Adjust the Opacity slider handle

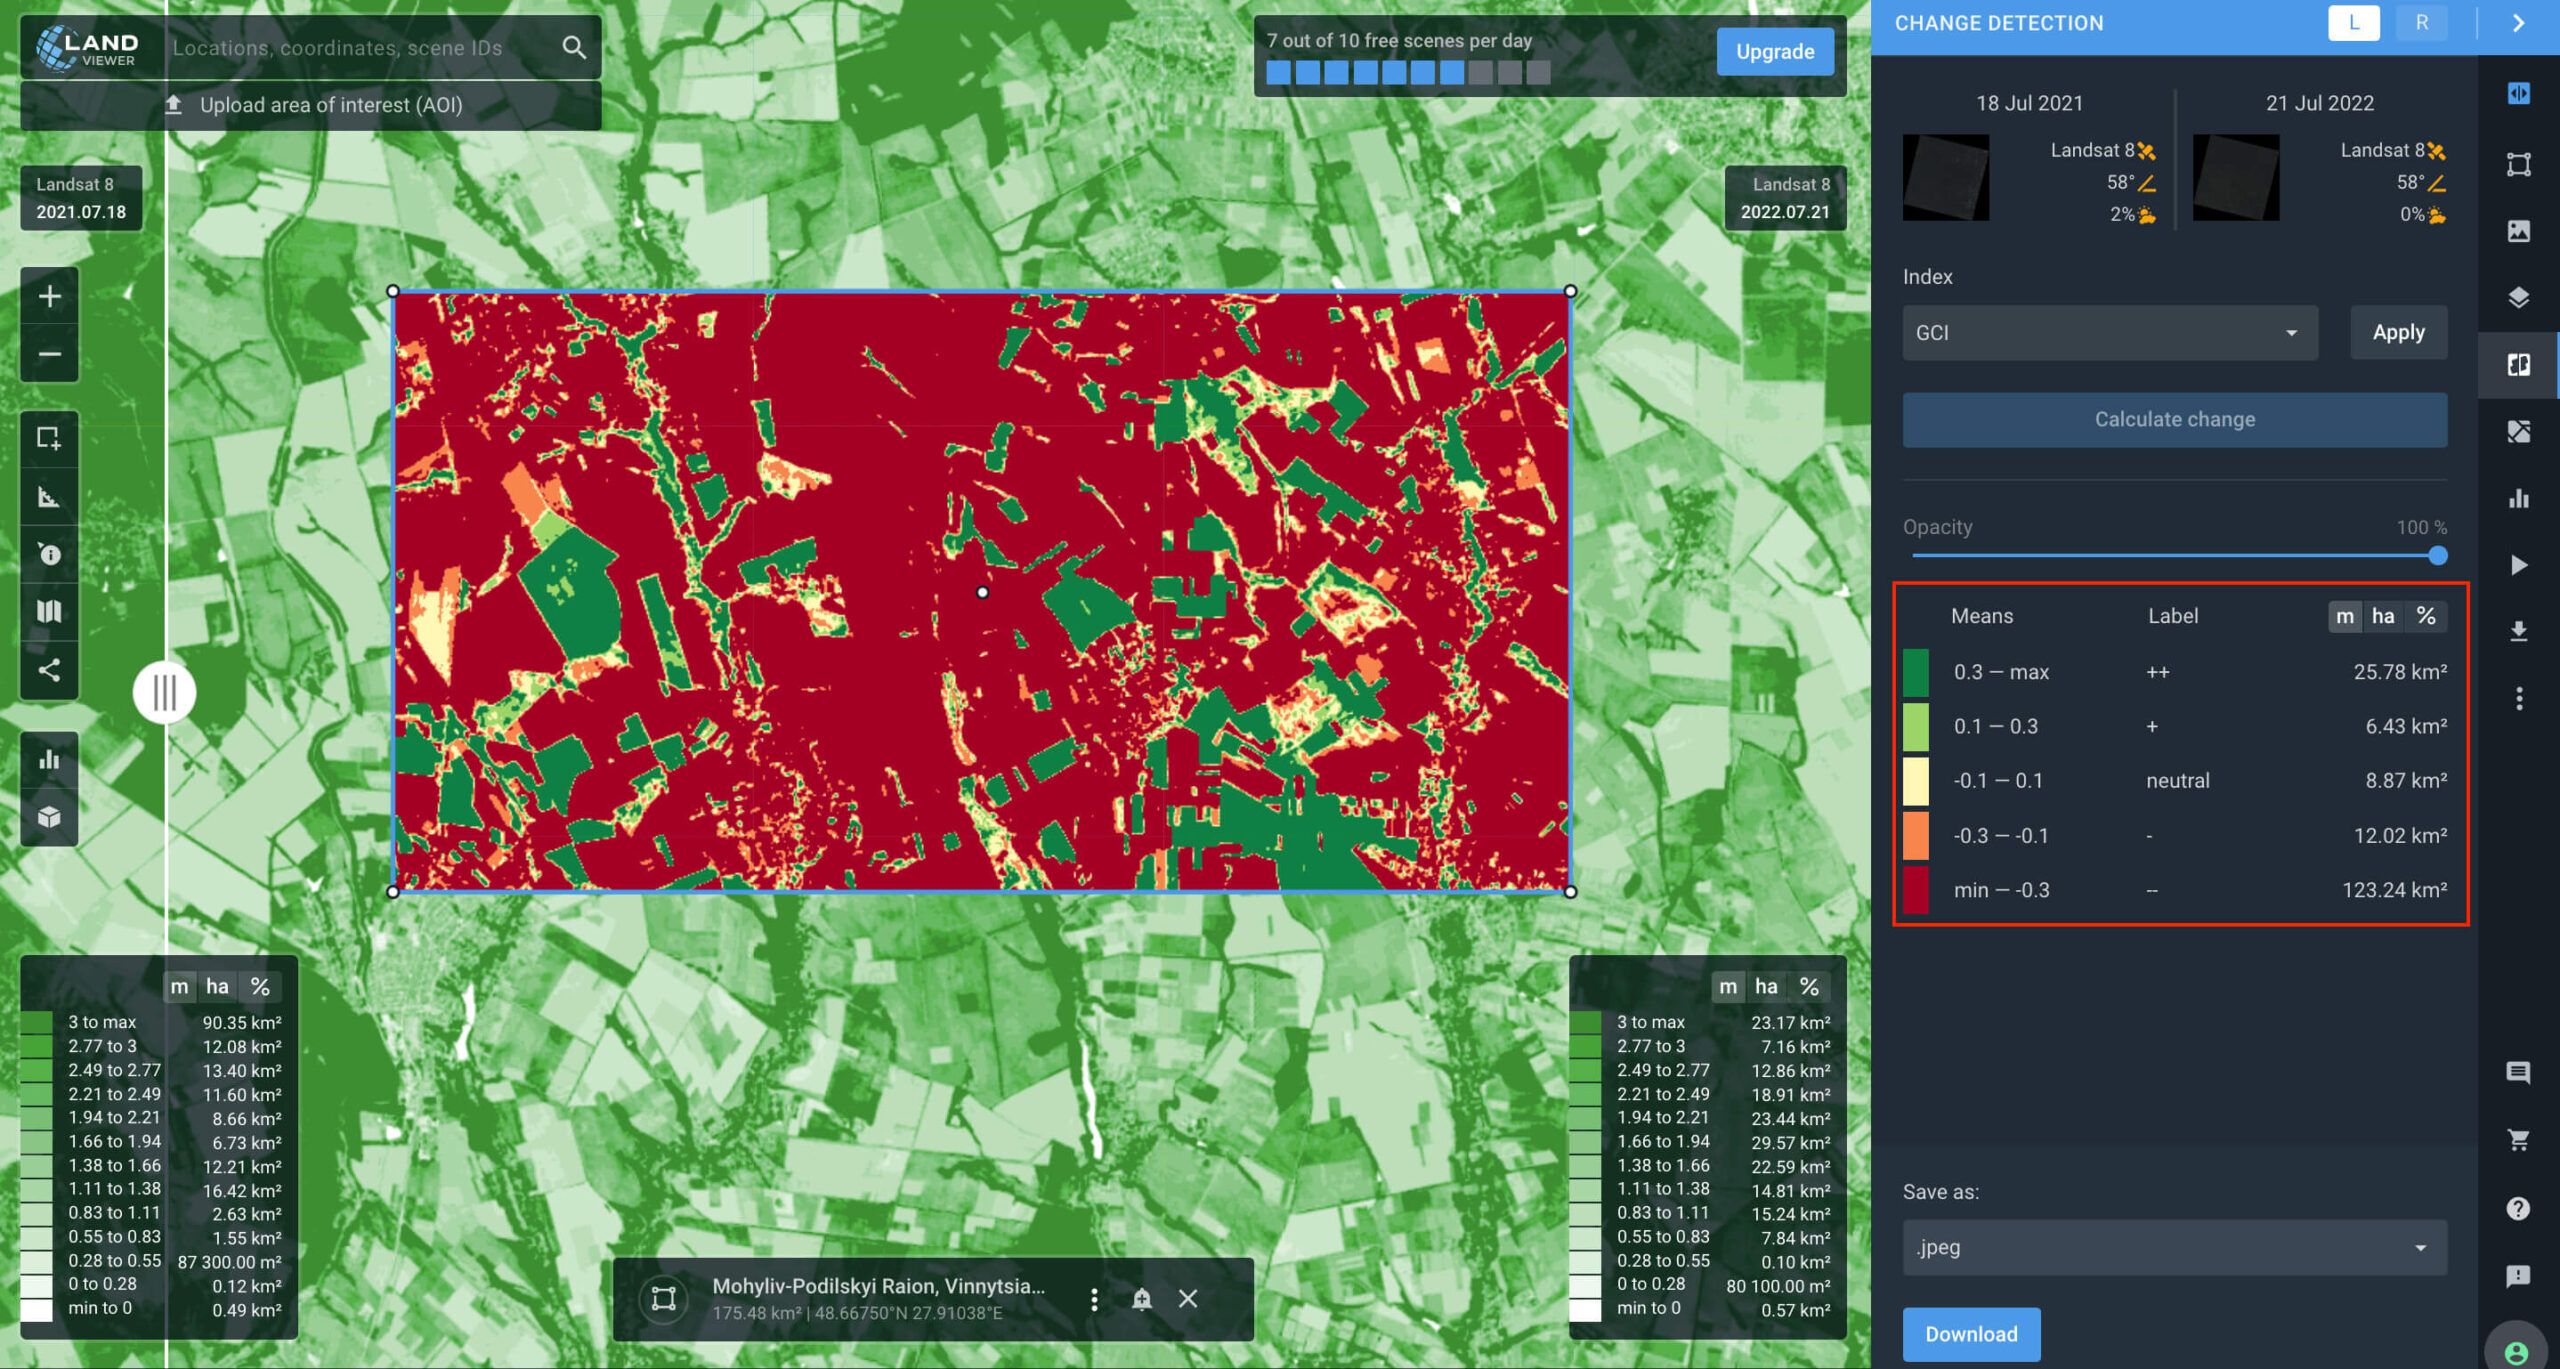pyautogui.click(x=2438, y=556)
